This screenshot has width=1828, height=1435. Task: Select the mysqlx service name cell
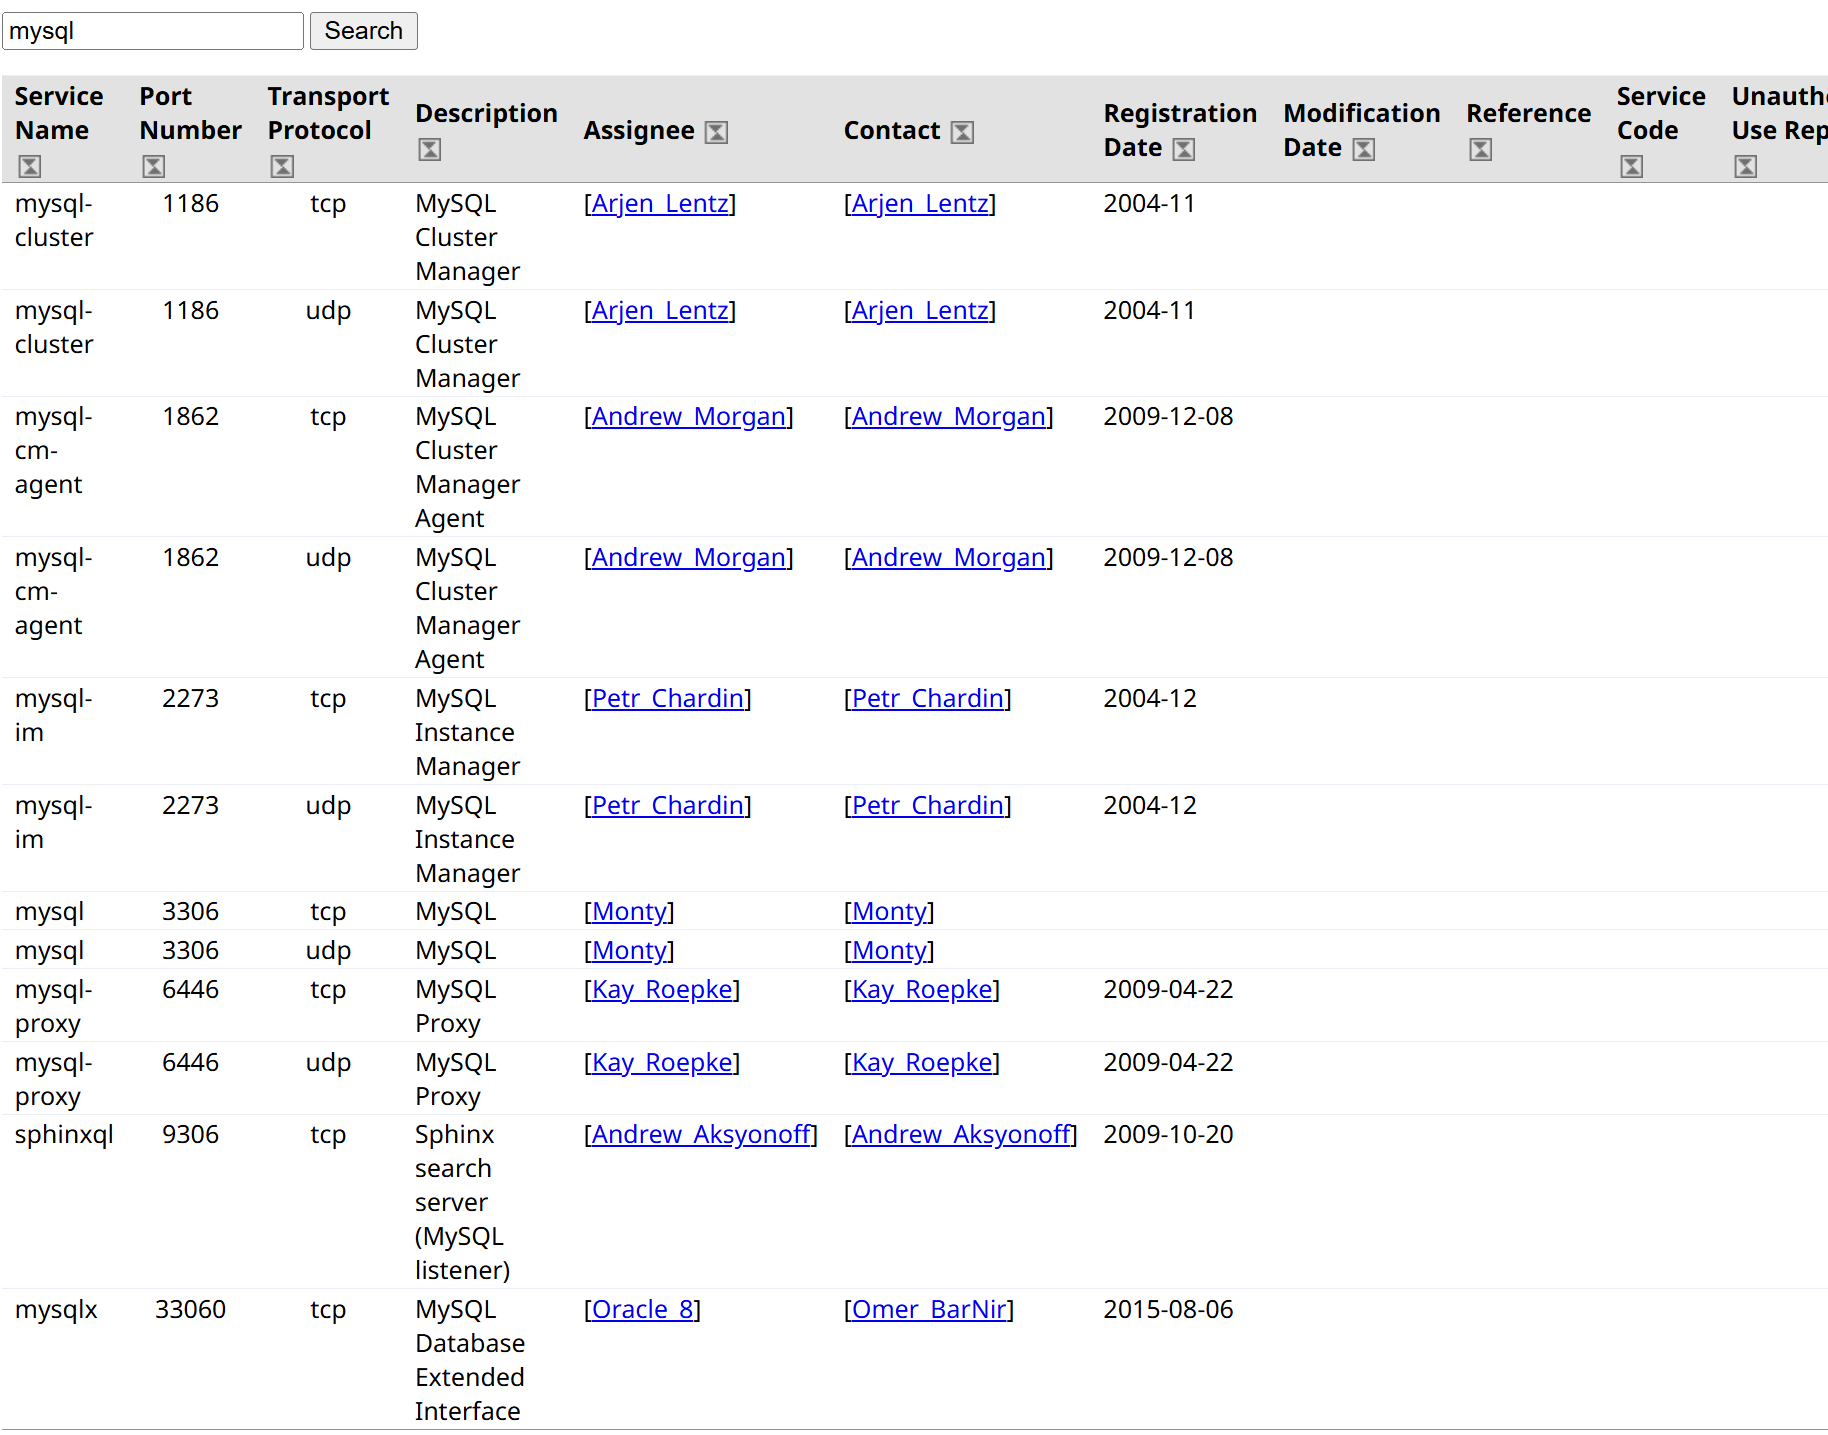coord(56,1310)
